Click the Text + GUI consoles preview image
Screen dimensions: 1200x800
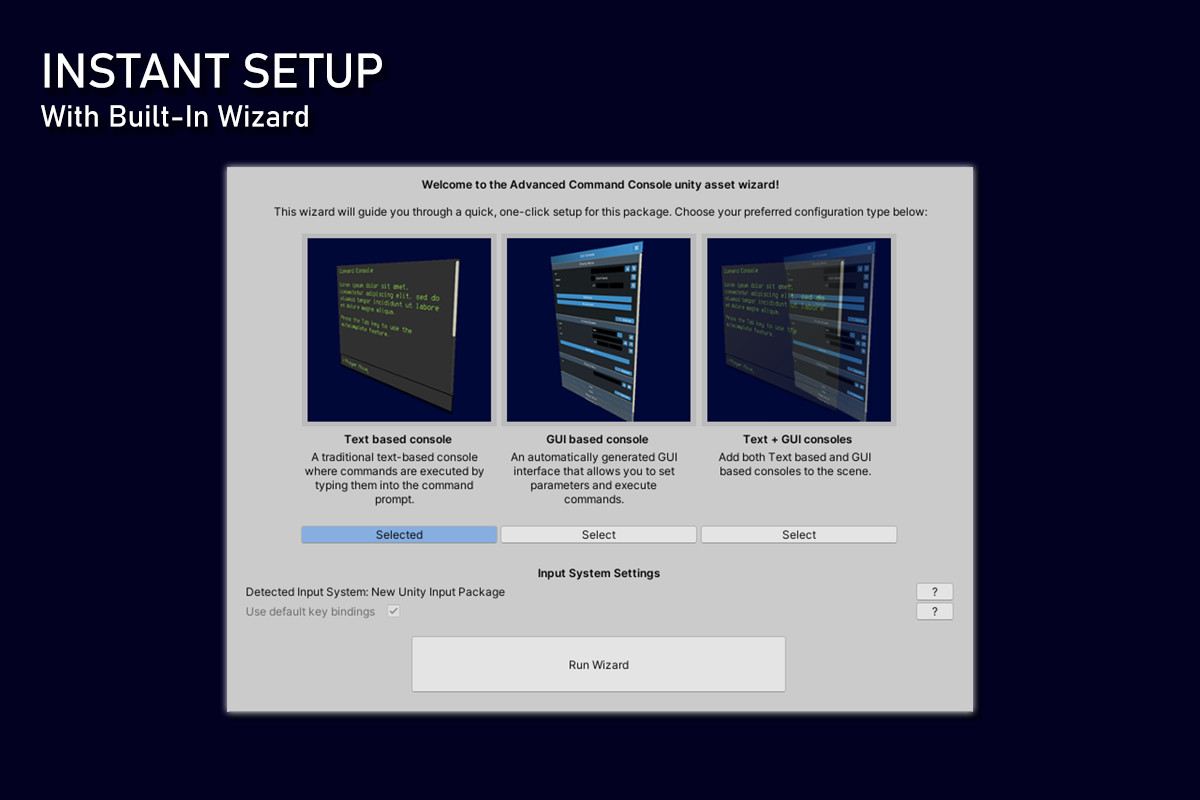coord(799,330)
